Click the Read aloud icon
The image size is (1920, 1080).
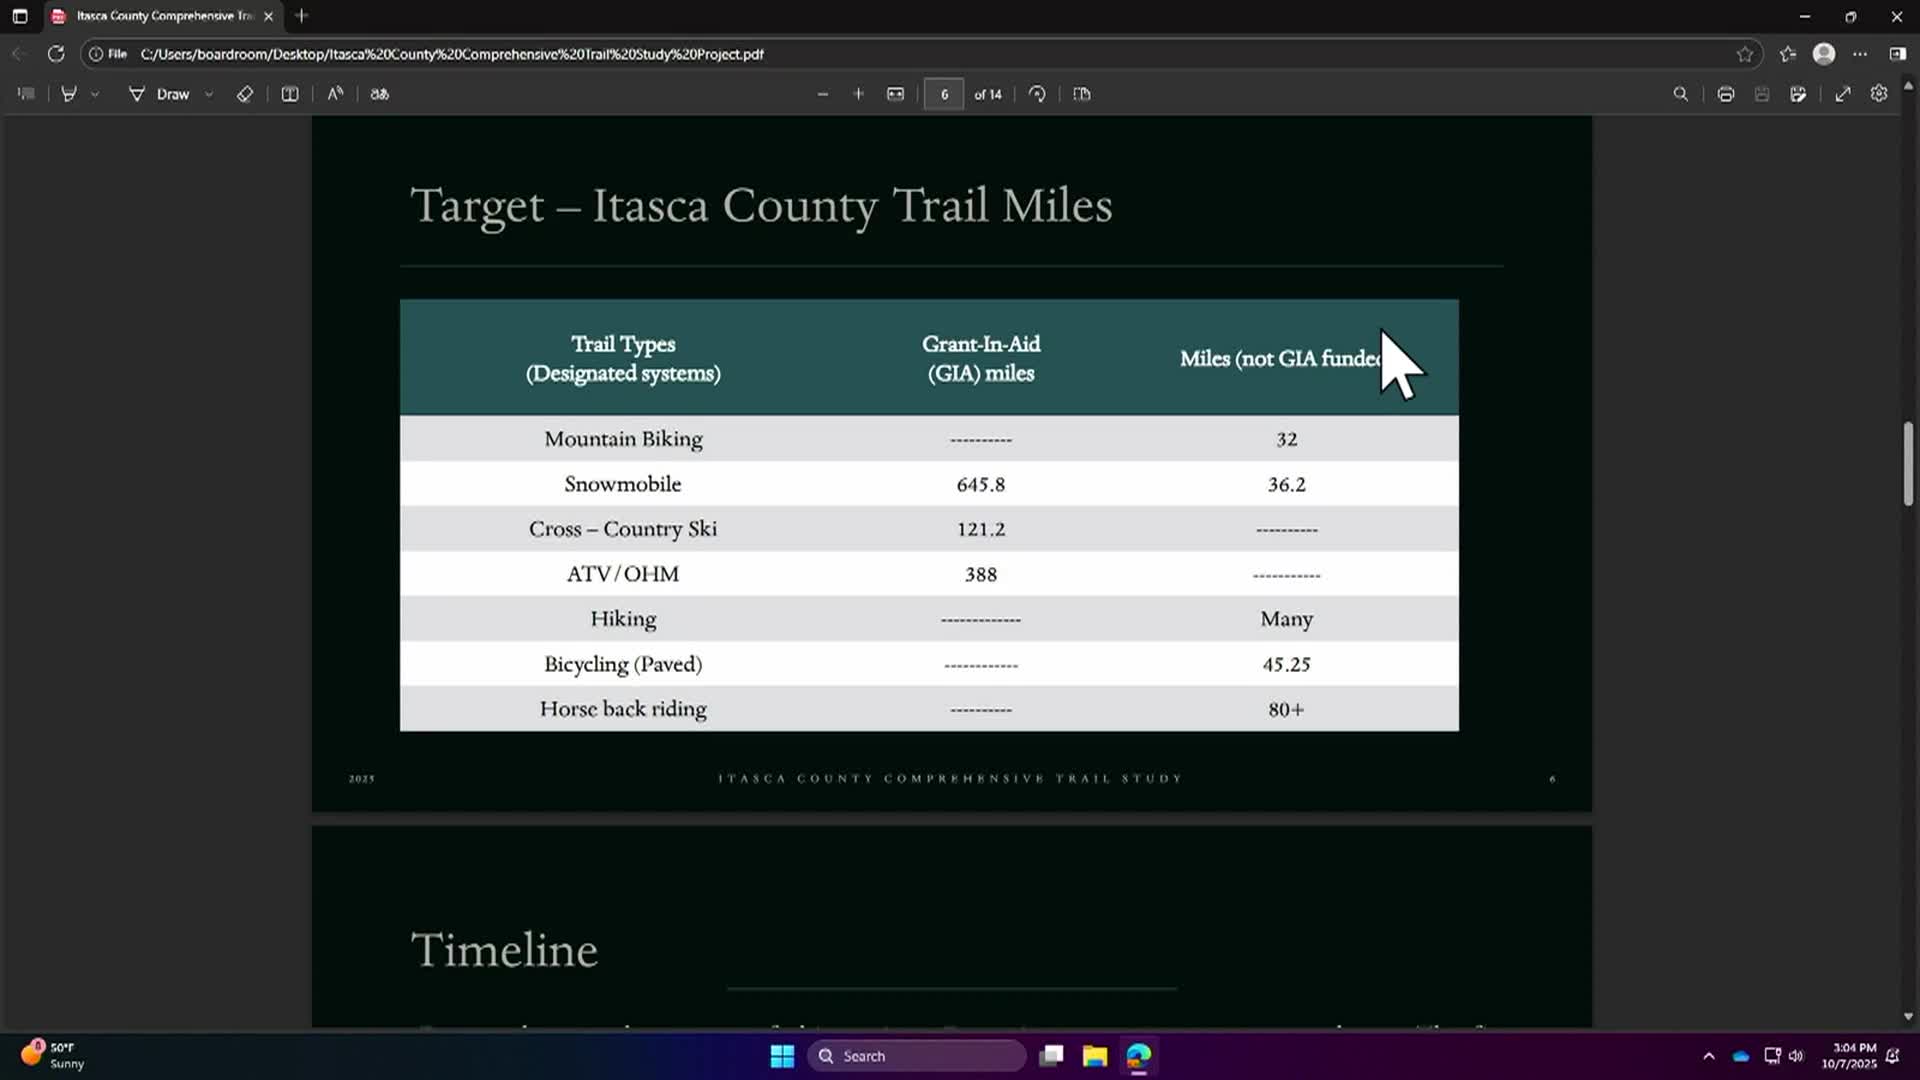tap(335, 94)
